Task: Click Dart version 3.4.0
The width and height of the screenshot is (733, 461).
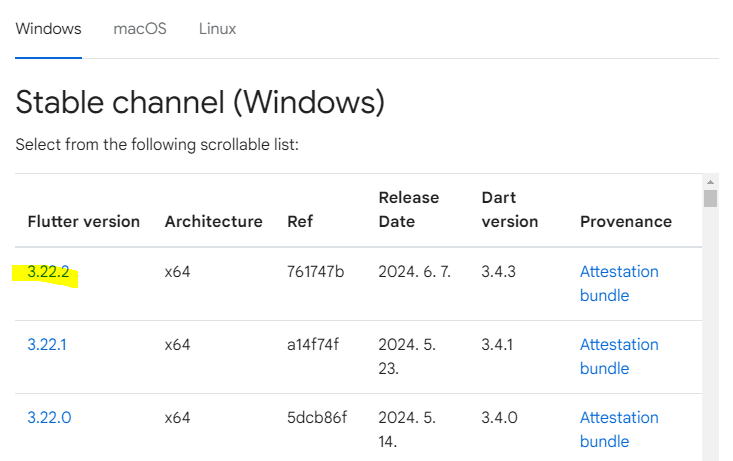Action: point(499,418)
